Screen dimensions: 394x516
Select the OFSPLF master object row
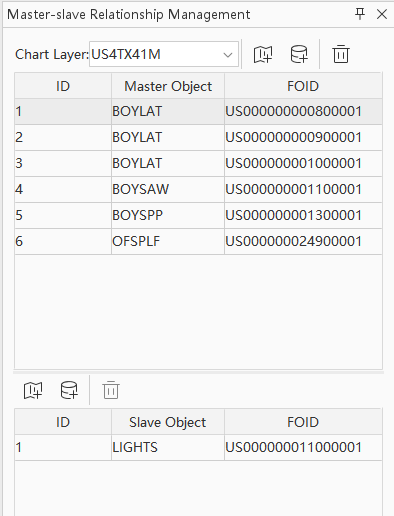pos(198,241)
